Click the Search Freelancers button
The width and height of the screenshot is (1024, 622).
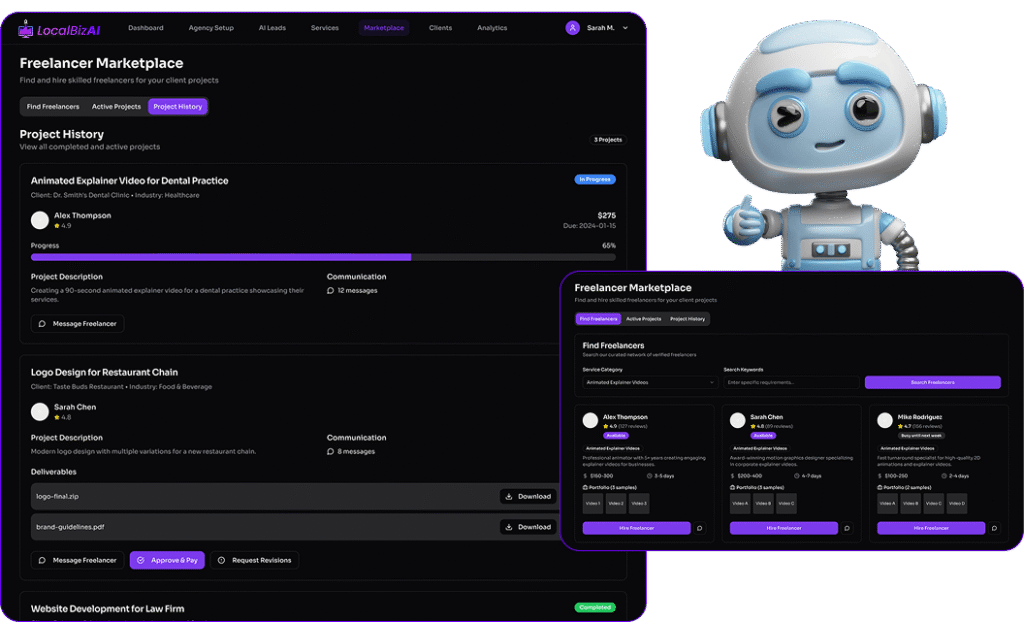[x=933, y=382]
